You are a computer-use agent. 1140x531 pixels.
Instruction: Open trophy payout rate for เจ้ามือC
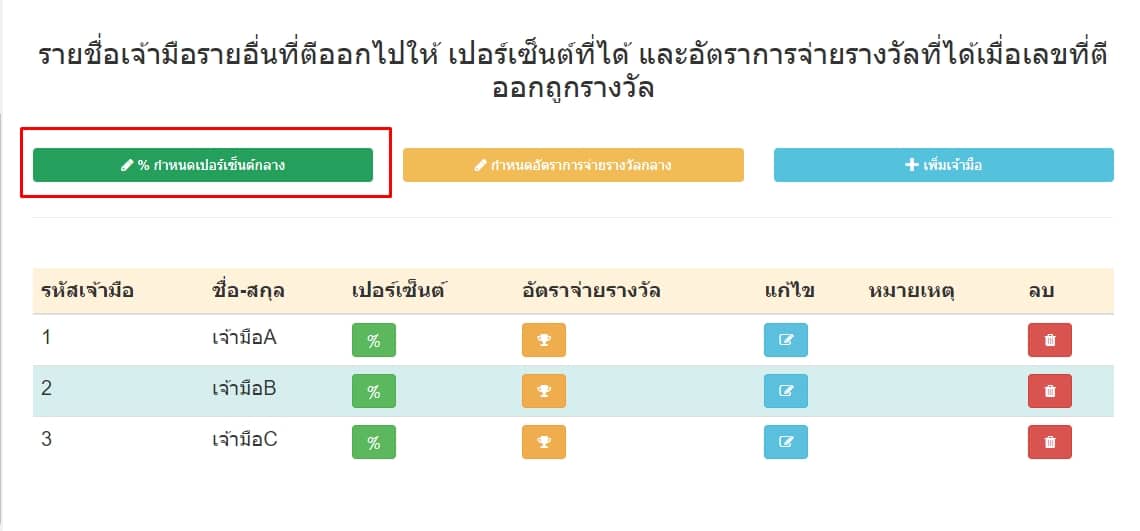pyautogui.click(x=543, y=442)
